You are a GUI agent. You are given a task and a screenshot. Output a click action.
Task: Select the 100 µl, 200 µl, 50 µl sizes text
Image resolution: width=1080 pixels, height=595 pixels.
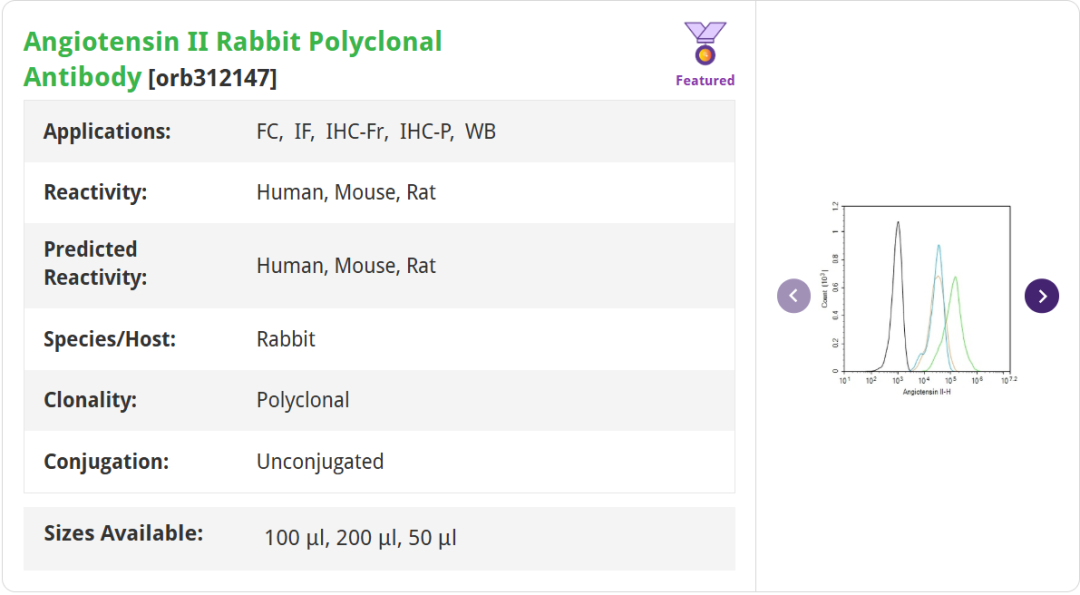360,538
